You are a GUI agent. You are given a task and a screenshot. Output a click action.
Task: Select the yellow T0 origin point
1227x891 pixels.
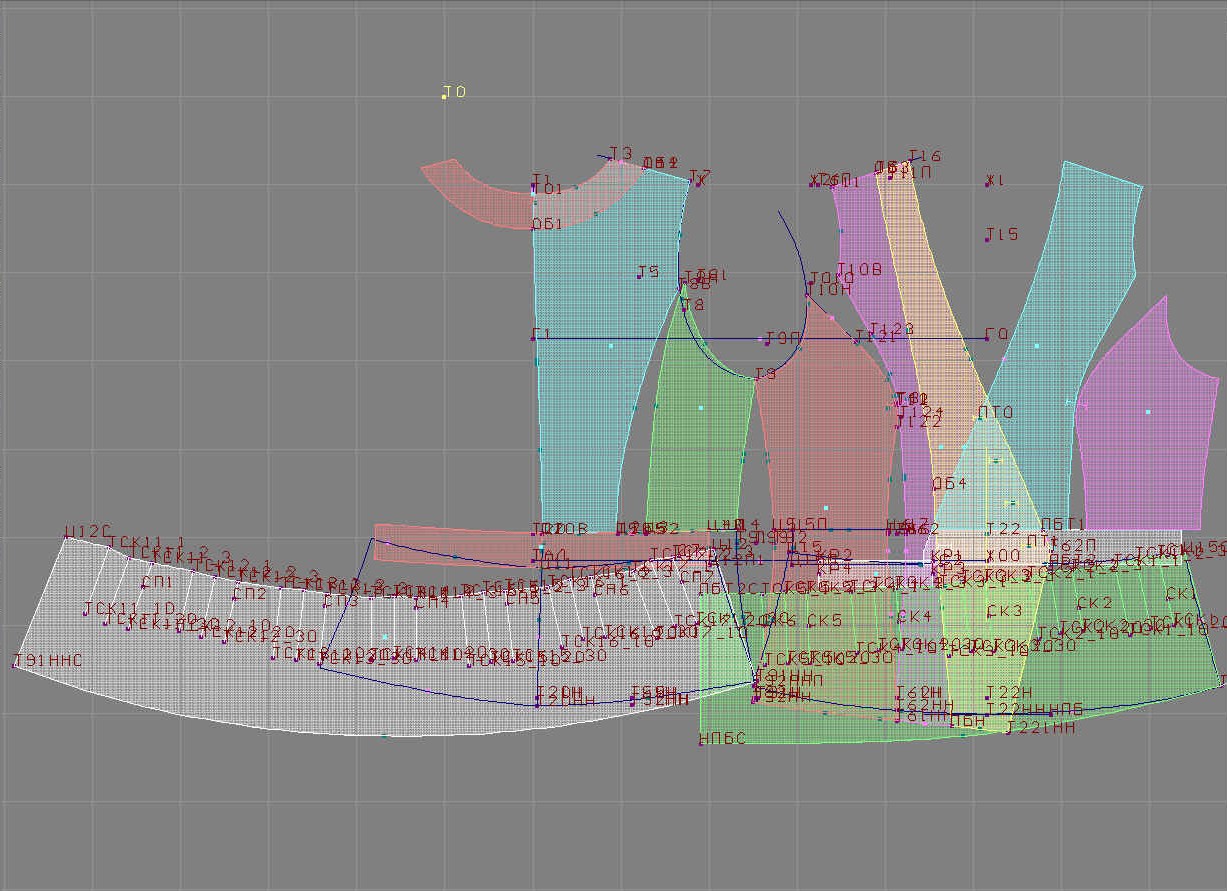coord(444,97)
